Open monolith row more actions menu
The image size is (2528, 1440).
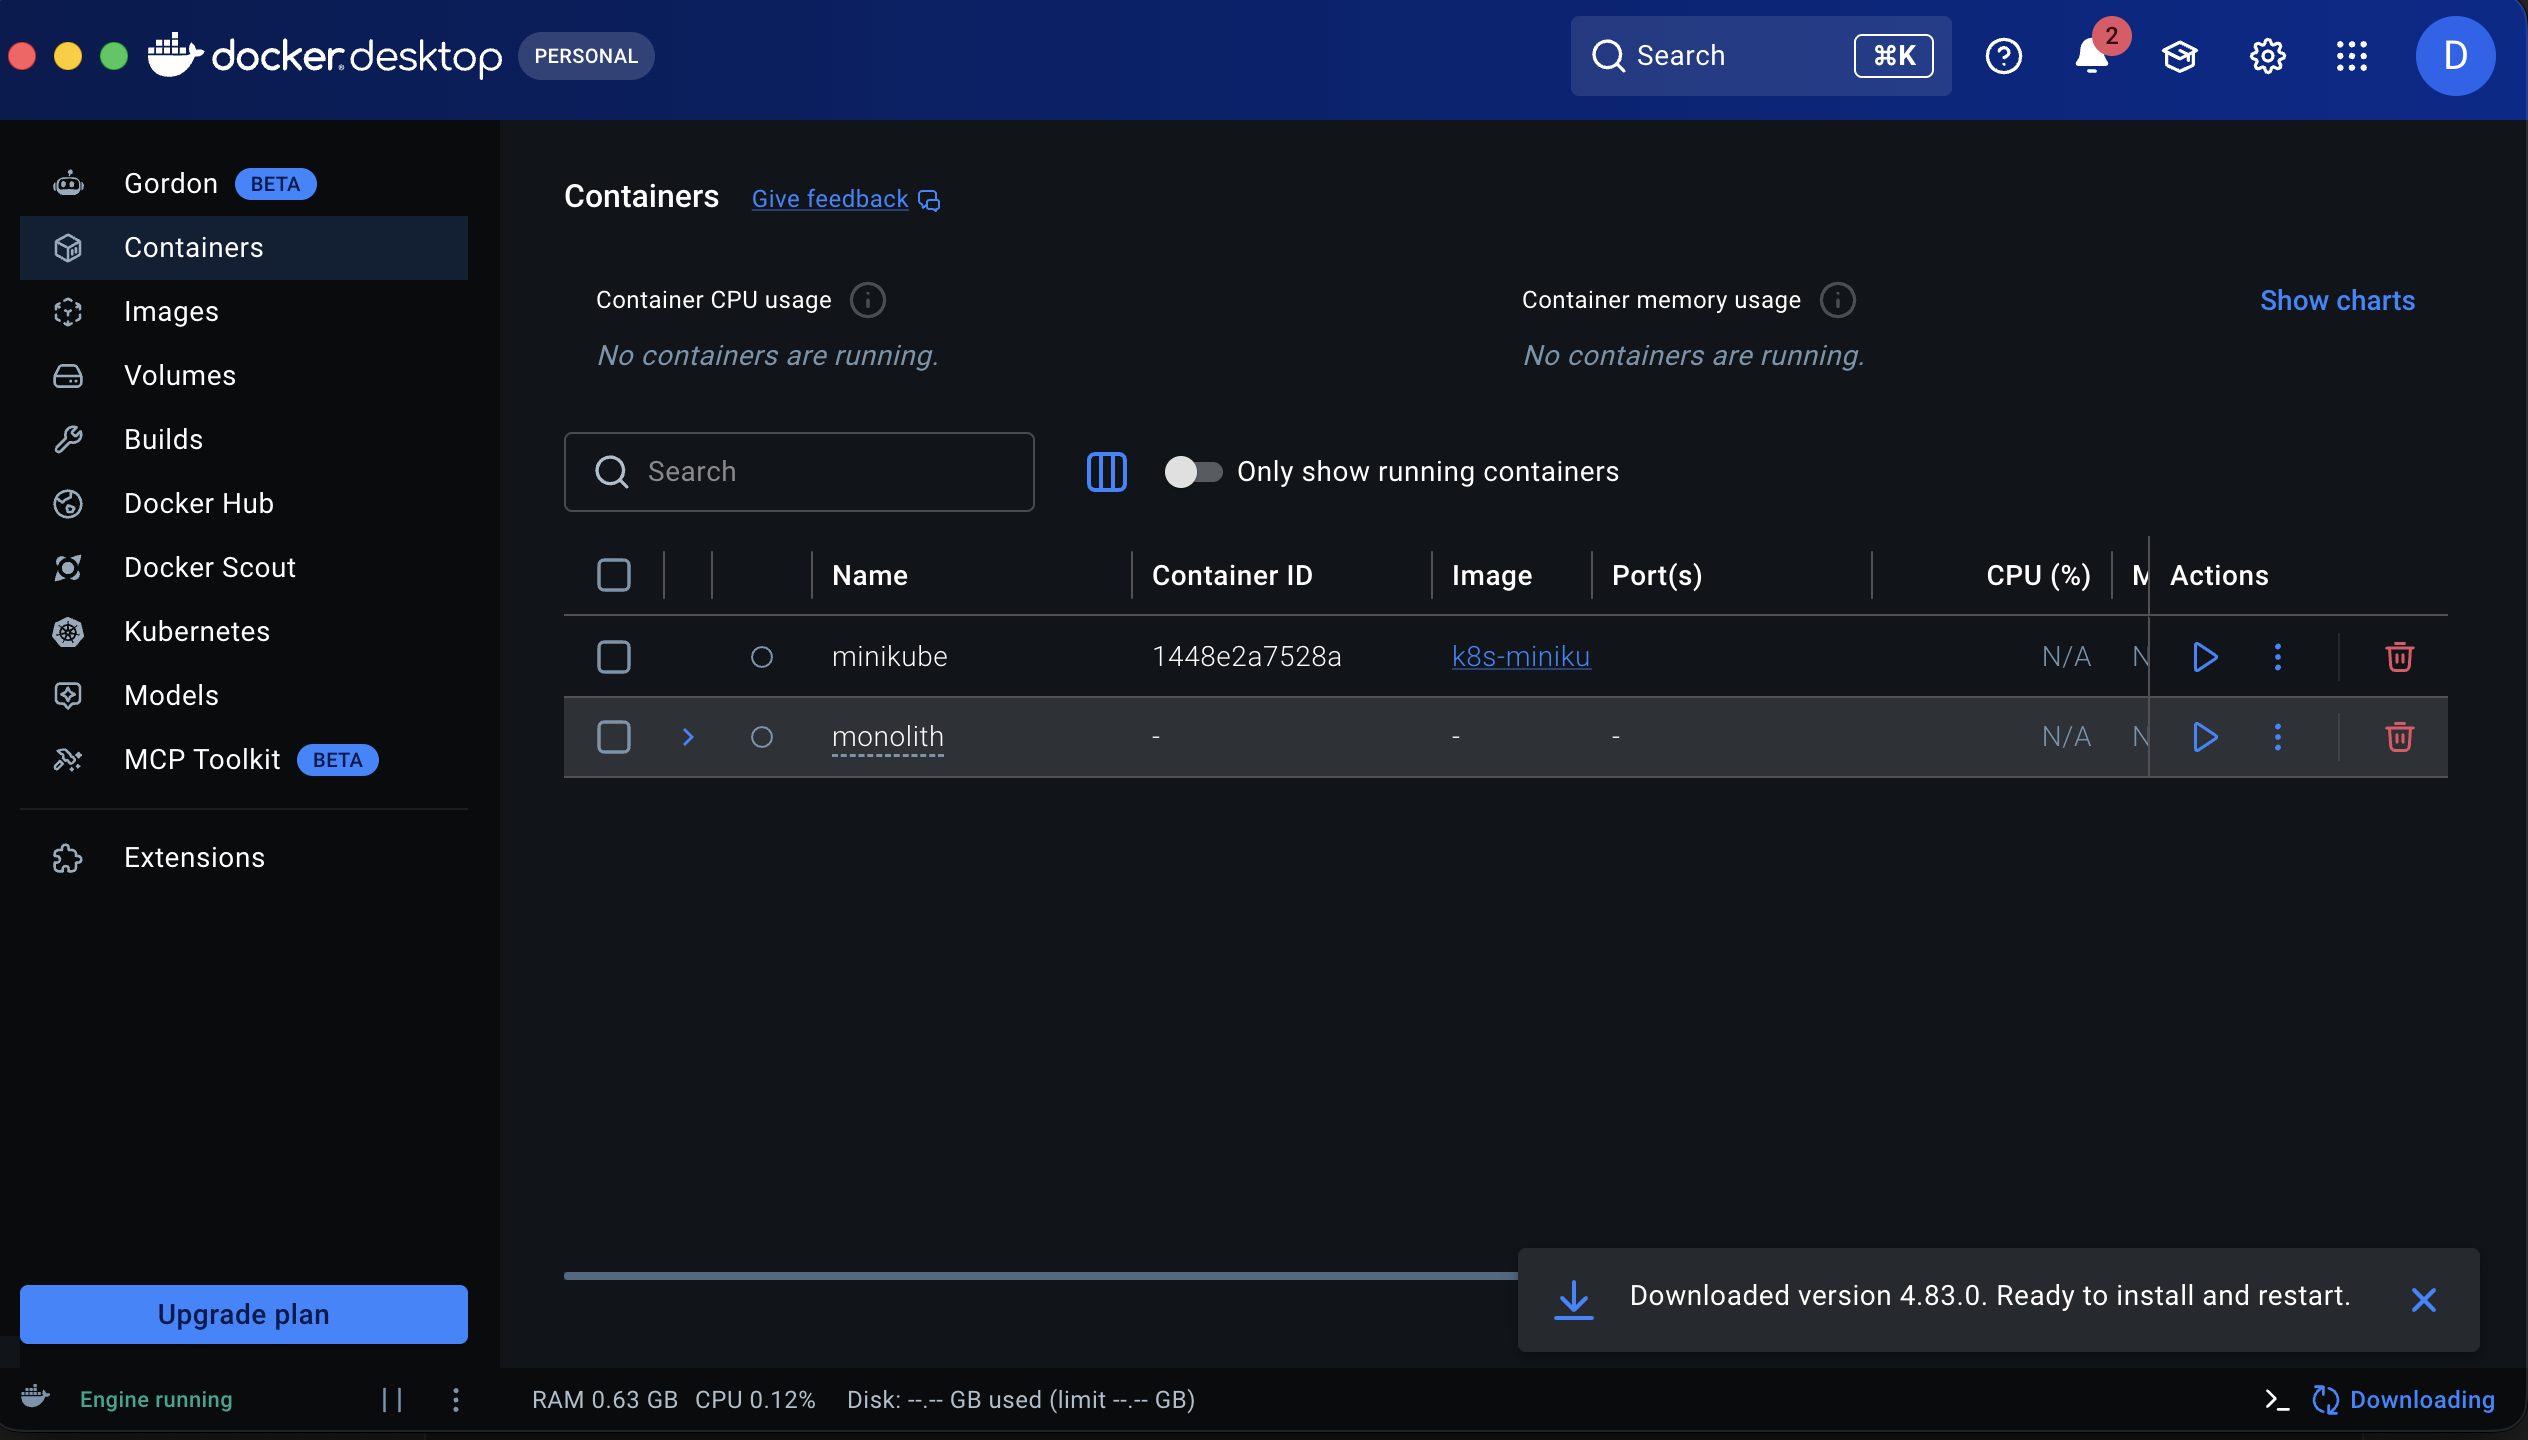2278,737
